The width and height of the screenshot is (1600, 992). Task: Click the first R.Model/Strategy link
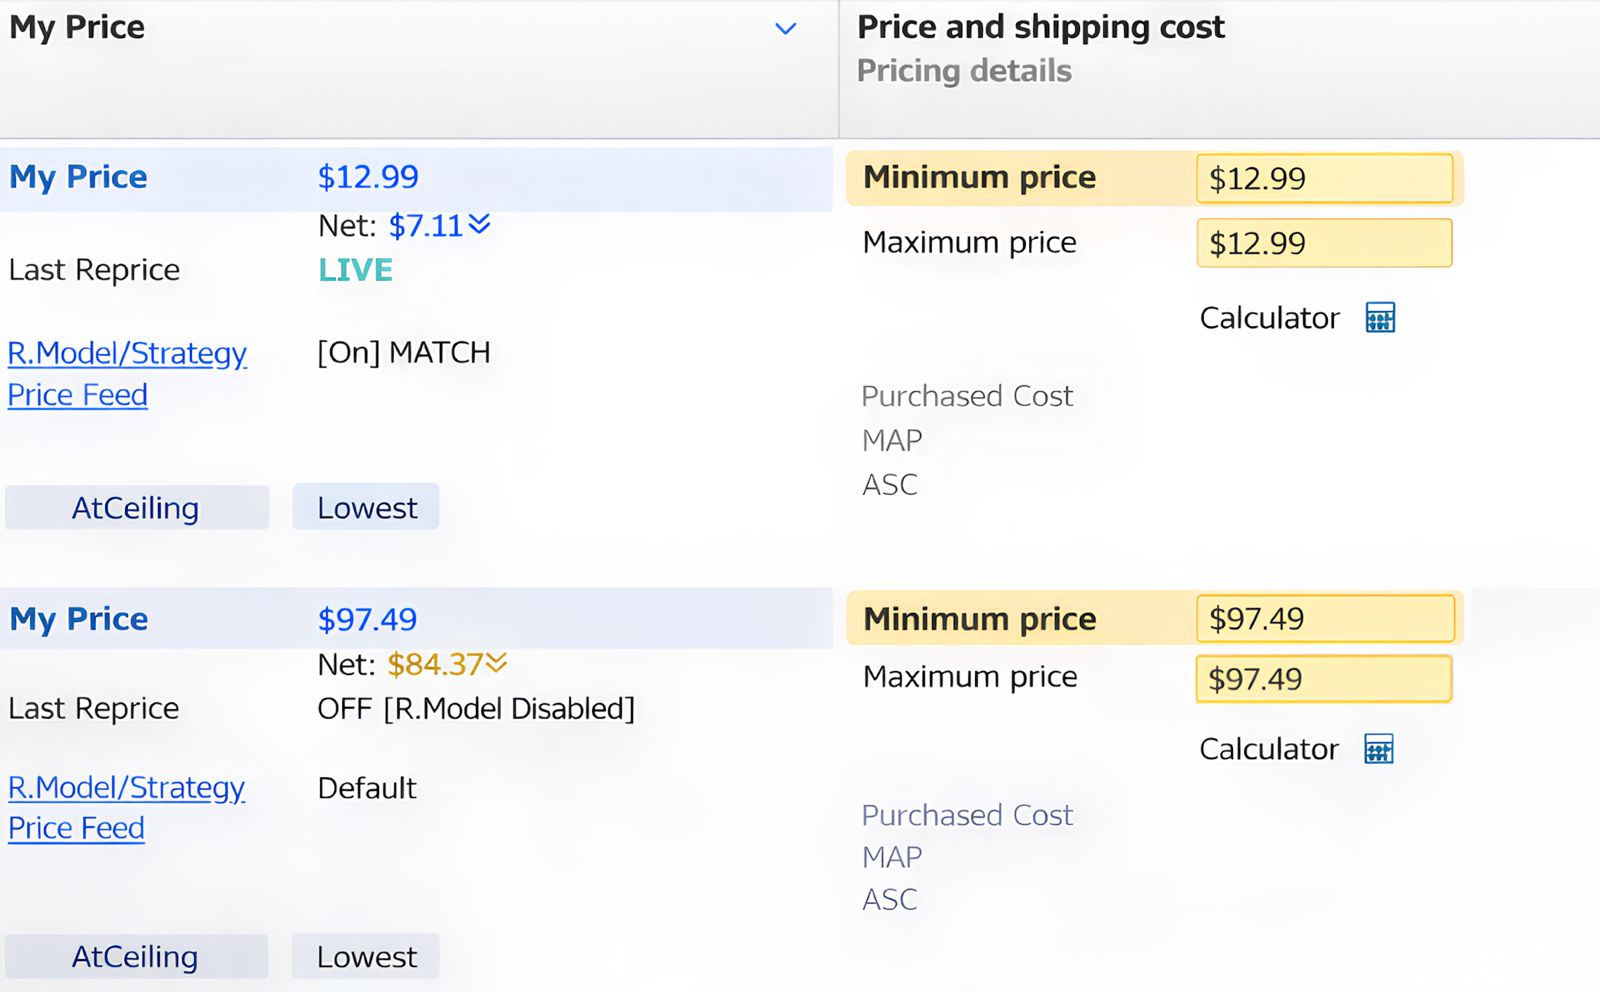coord(127,353)
